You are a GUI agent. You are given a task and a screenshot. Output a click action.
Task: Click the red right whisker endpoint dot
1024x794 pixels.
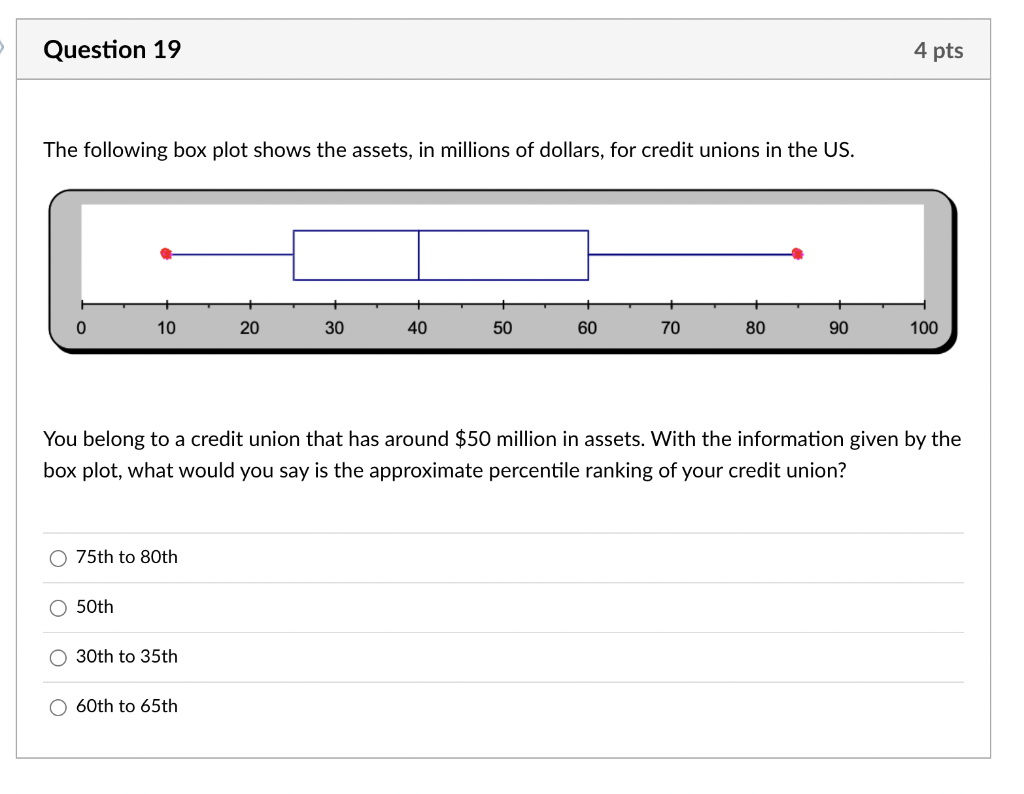[x=797, y=254]
